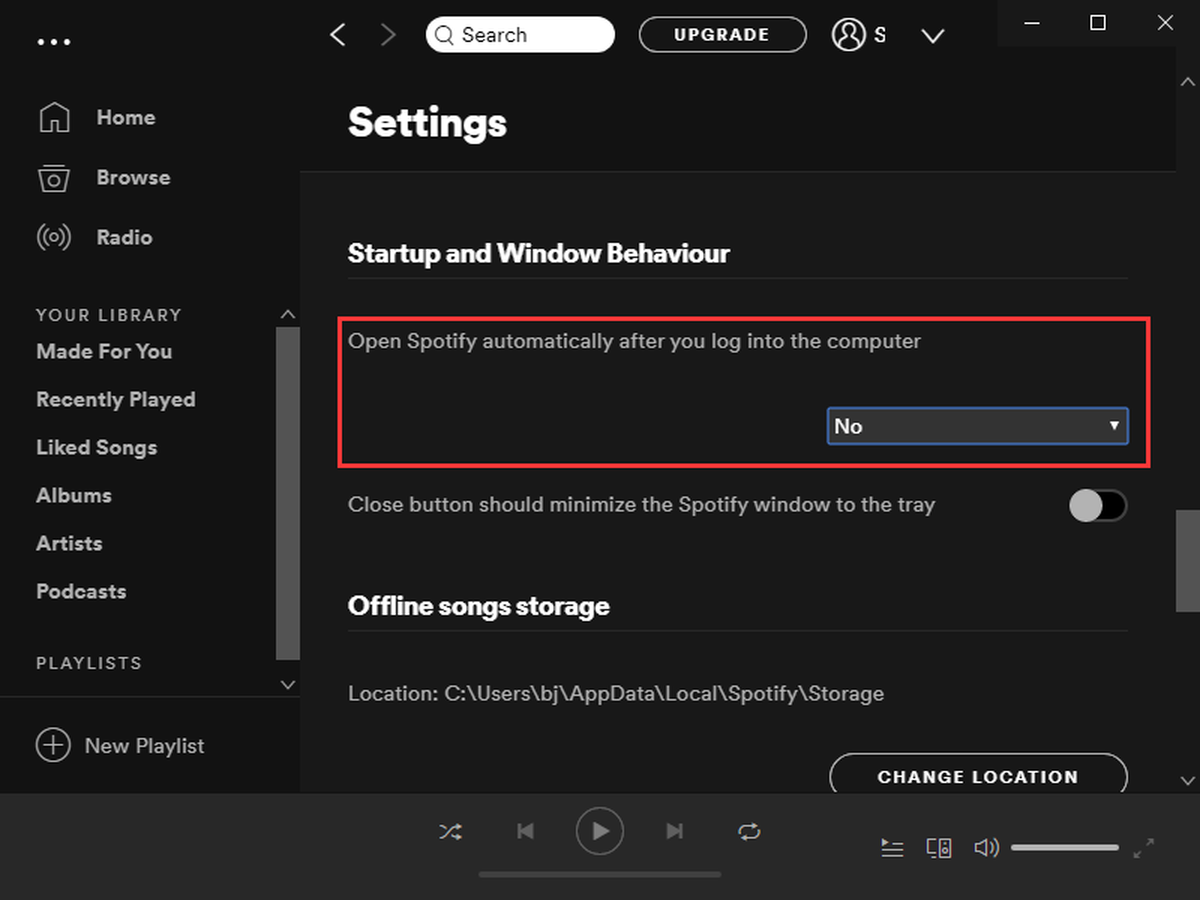Click the Upgrade button
Screen dimensions: 1200x900
click(722, 34)
